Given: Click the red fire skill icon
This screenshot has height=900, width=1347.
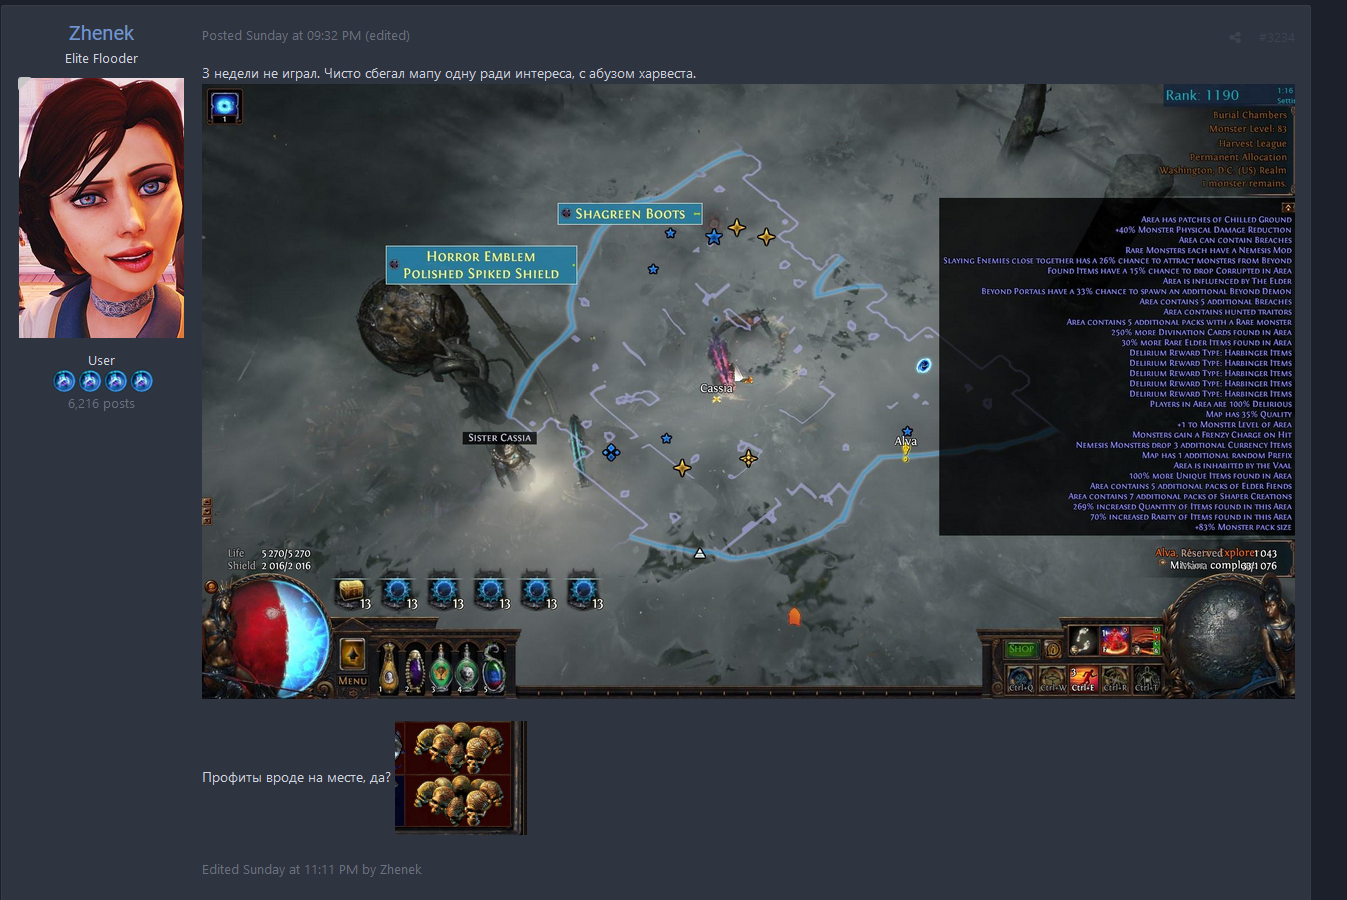Looking at the screenshot, I should click(1115, 640).
